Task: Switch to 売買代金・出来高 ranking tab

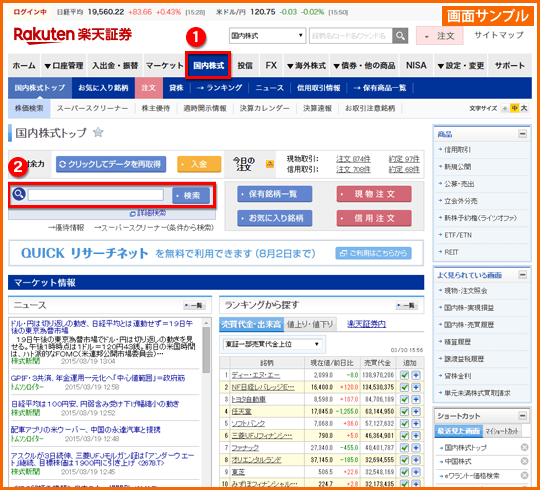Action: click(251, 324)
